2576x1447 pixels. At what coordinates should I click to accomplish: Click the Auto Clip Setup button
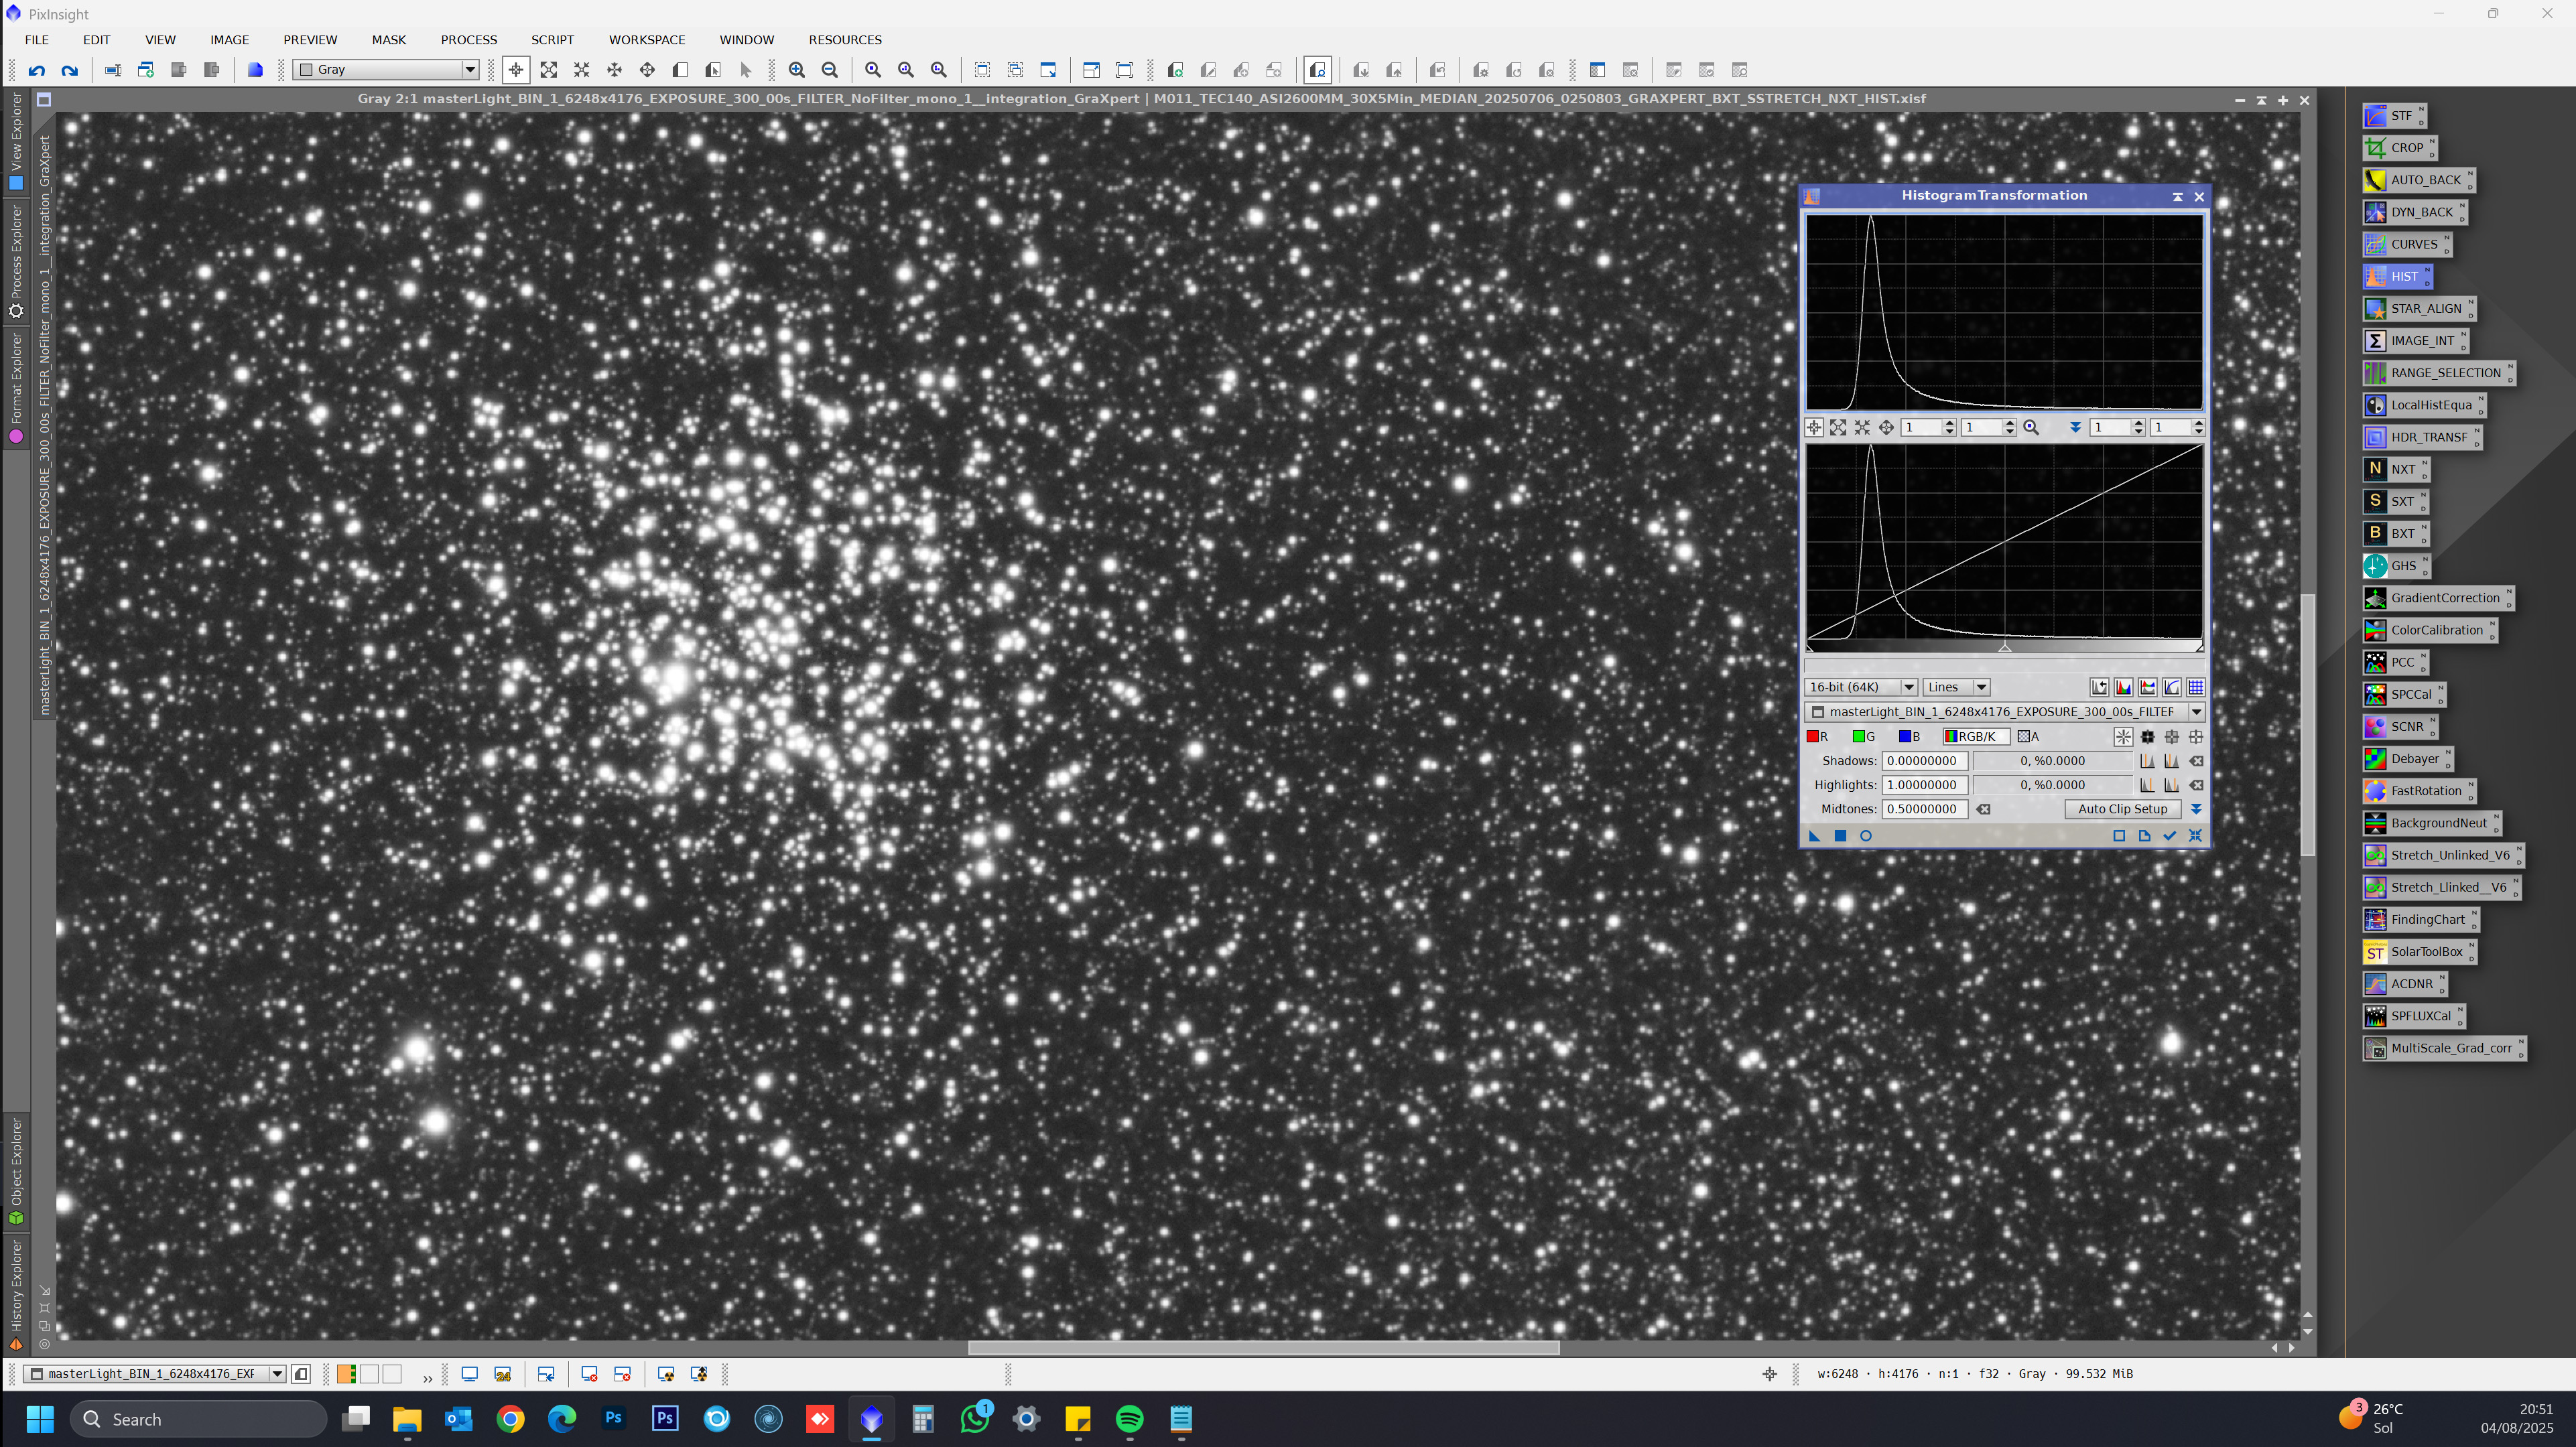click(2122, 810)
